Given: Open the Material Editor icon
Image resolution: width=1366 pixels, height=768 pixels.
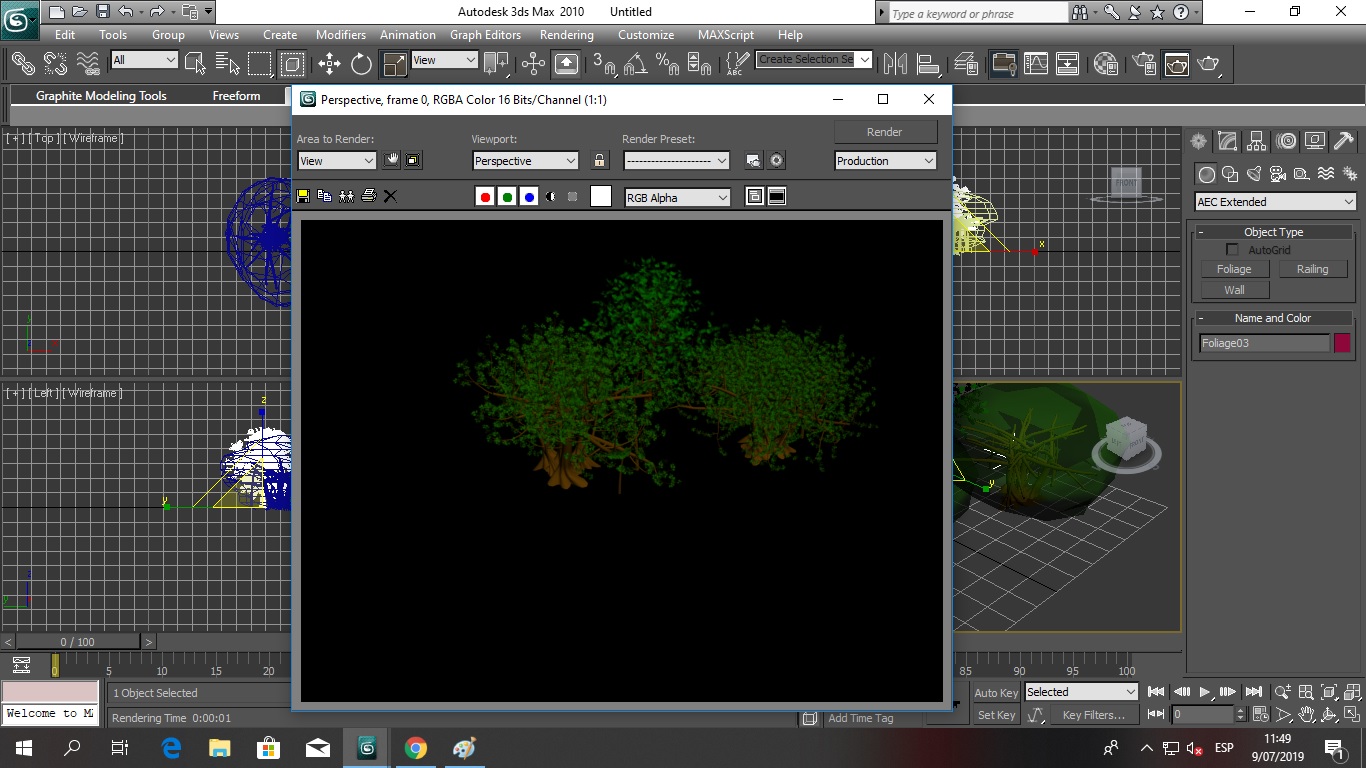Looking at the screenshot, I should (1105, 64).
